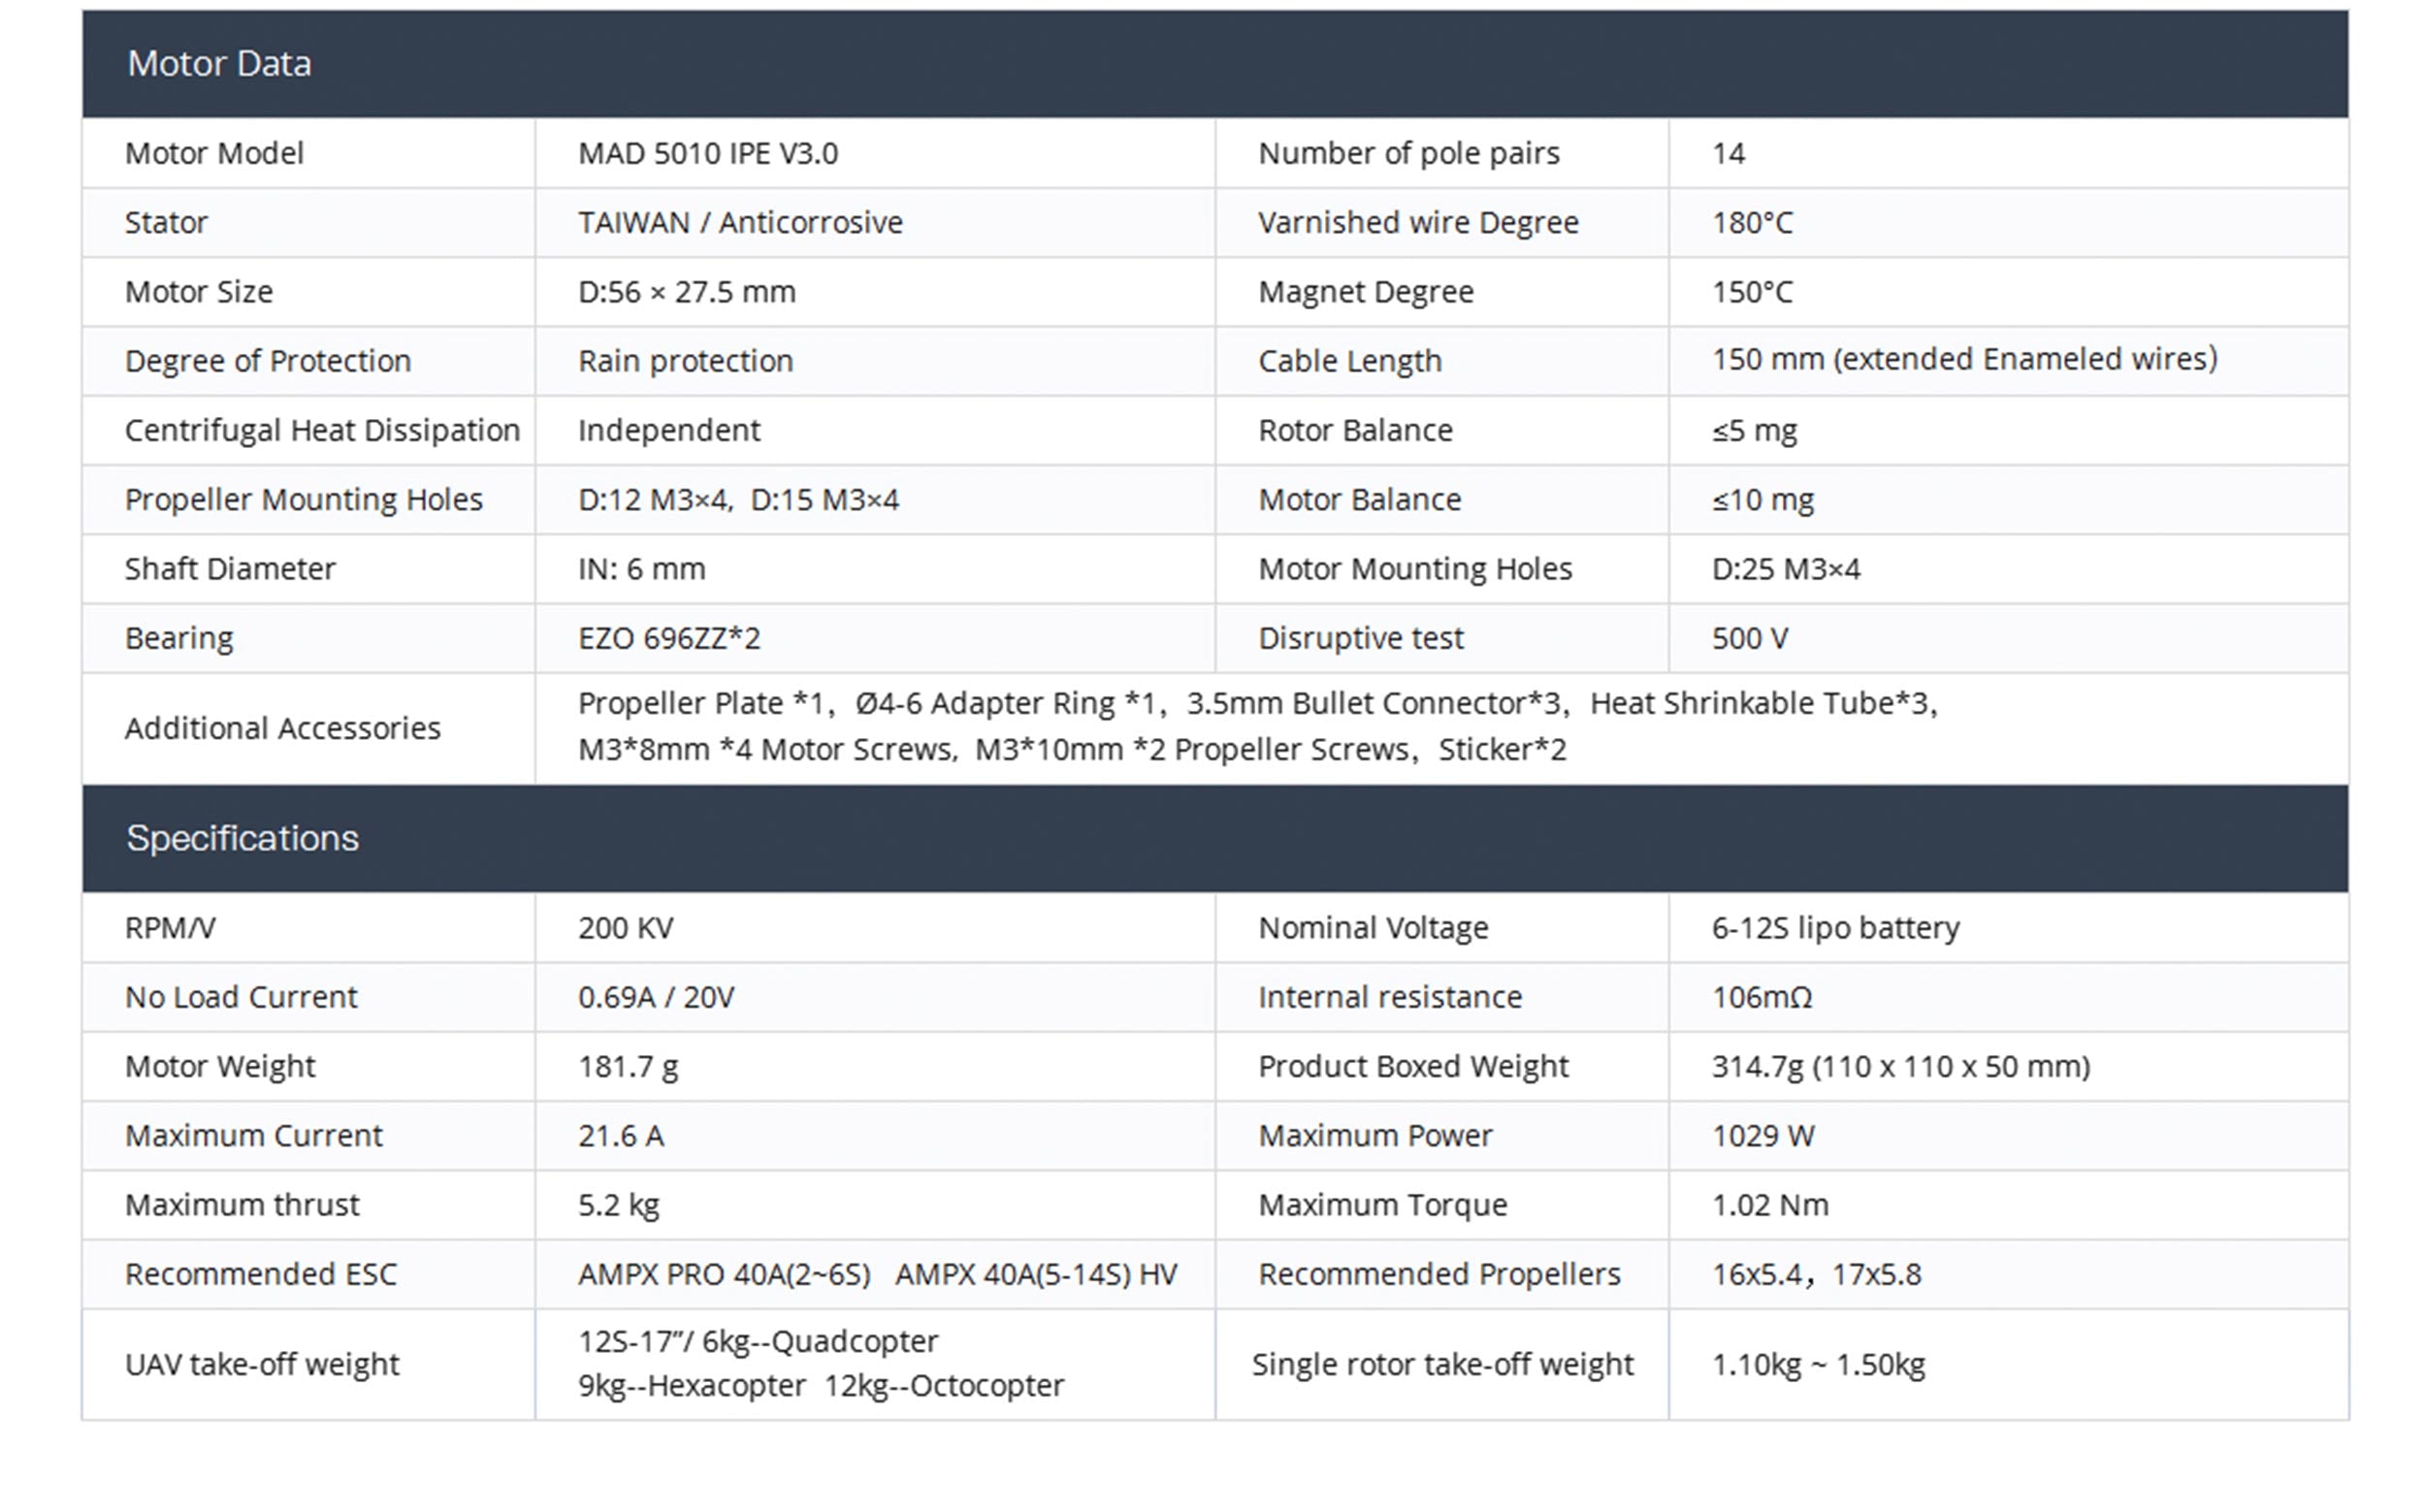
Task: Click the Rain protection cell
Action: pos(685,361)
